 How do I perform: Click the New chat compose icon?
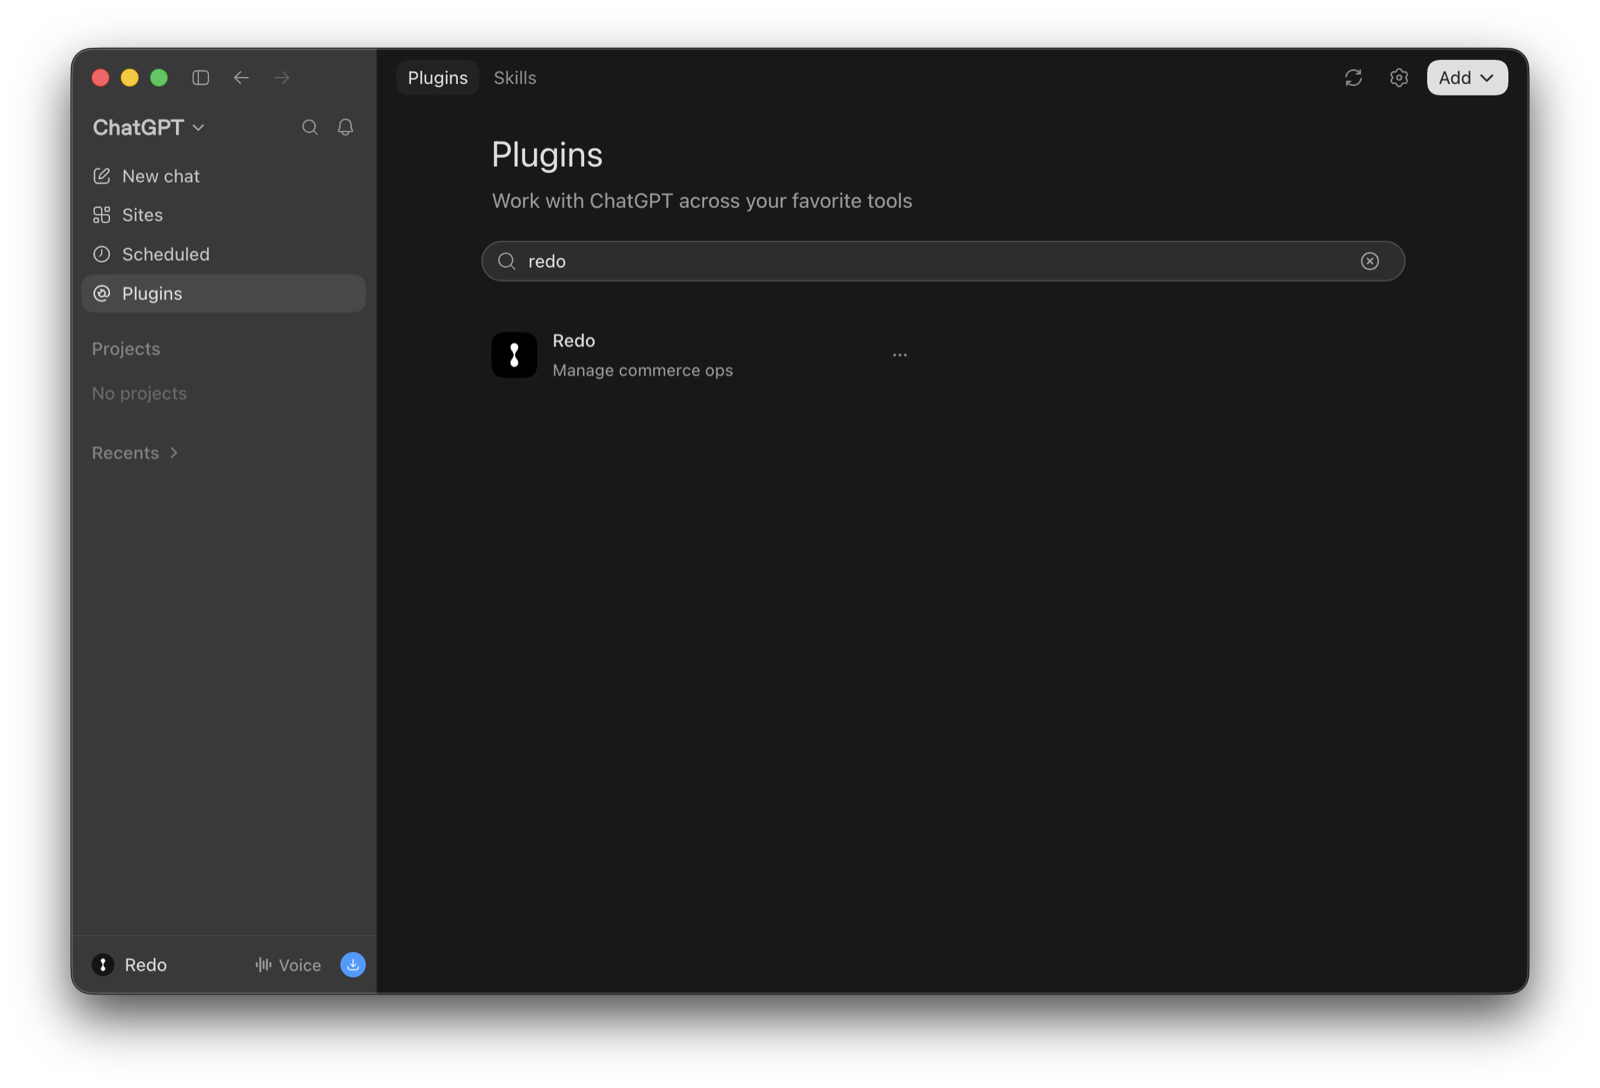[102, 176]
